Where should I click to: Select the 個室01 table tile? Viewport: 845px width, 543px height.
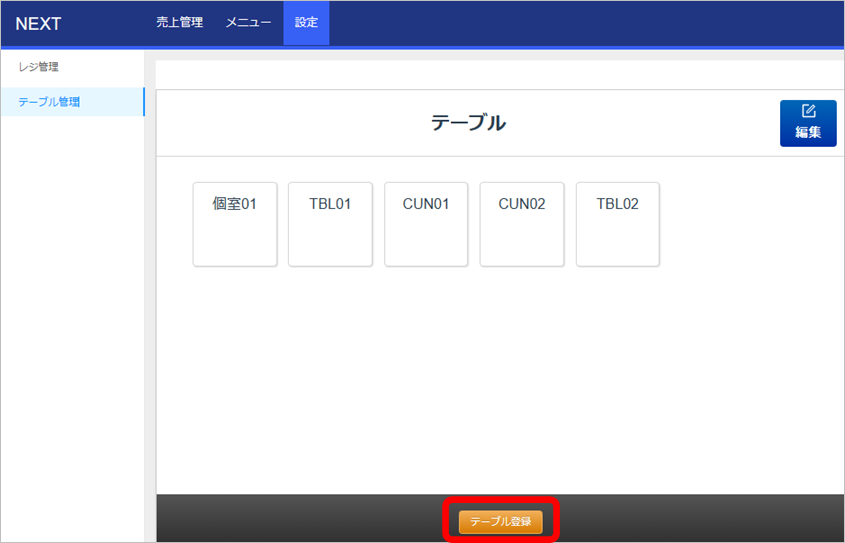tap(235, 224)
